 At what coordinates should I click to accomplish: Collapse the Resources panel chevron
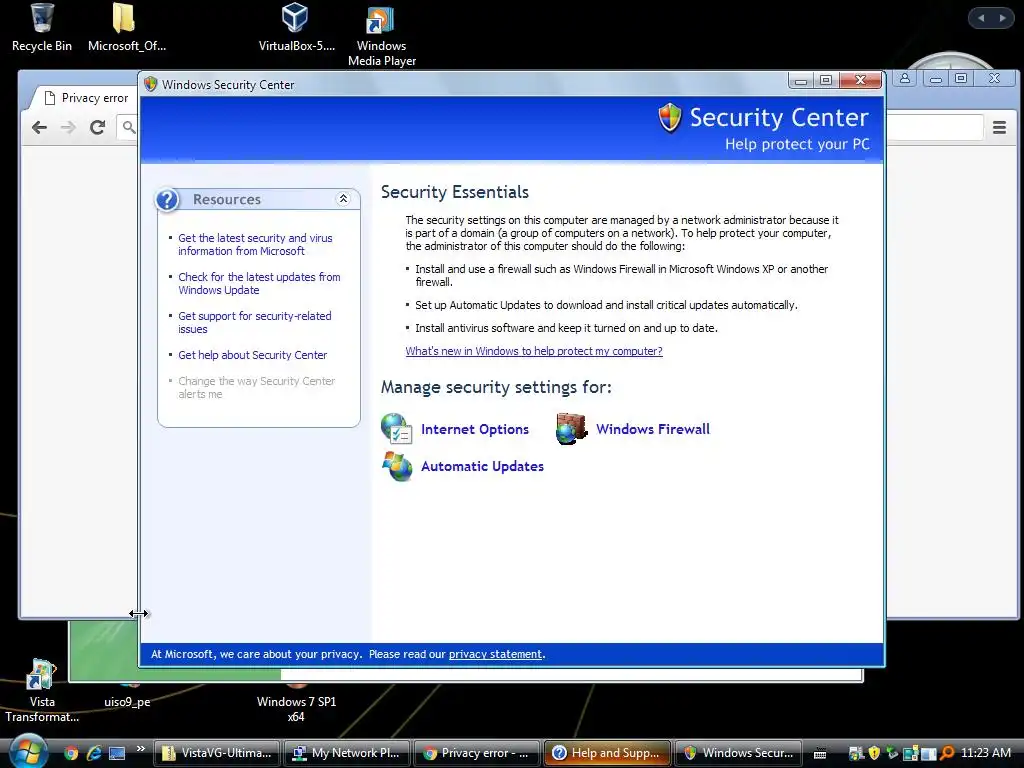coord(343,199)
